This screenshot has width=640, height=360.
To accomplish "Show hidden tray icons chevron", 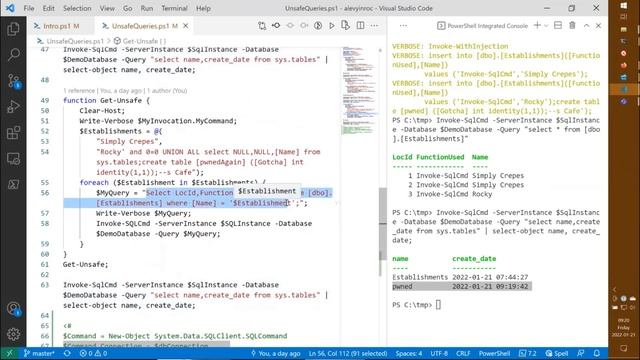I will pyautogui.click(x=615, y=289).
